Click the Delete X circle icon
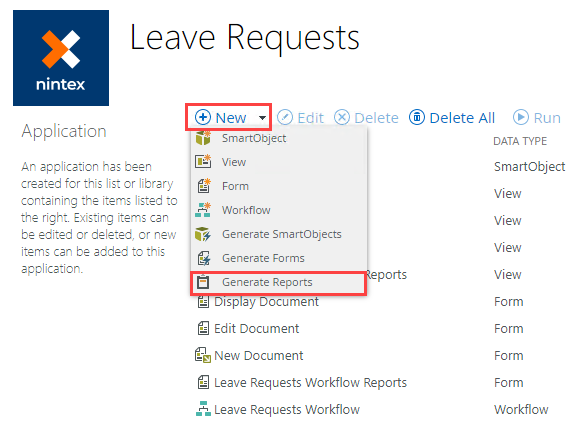 click(342, 118)
